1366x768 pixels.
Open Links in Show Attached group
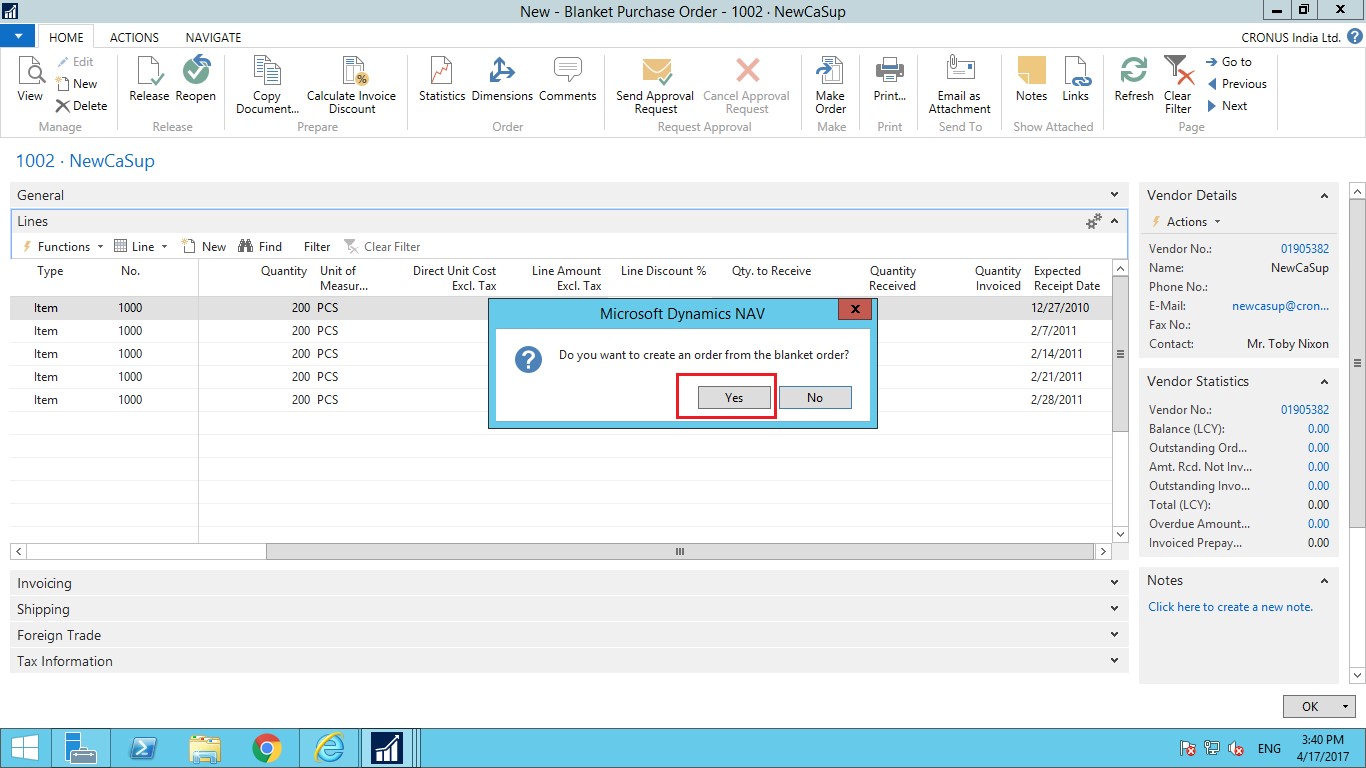[x=1075, y=80]
